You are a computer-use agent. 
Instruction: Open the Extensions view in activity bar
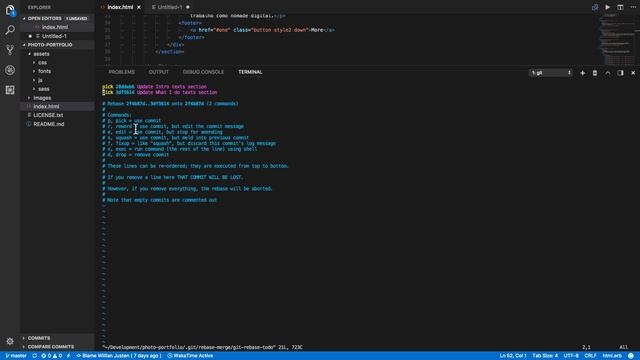coord(10,90)
